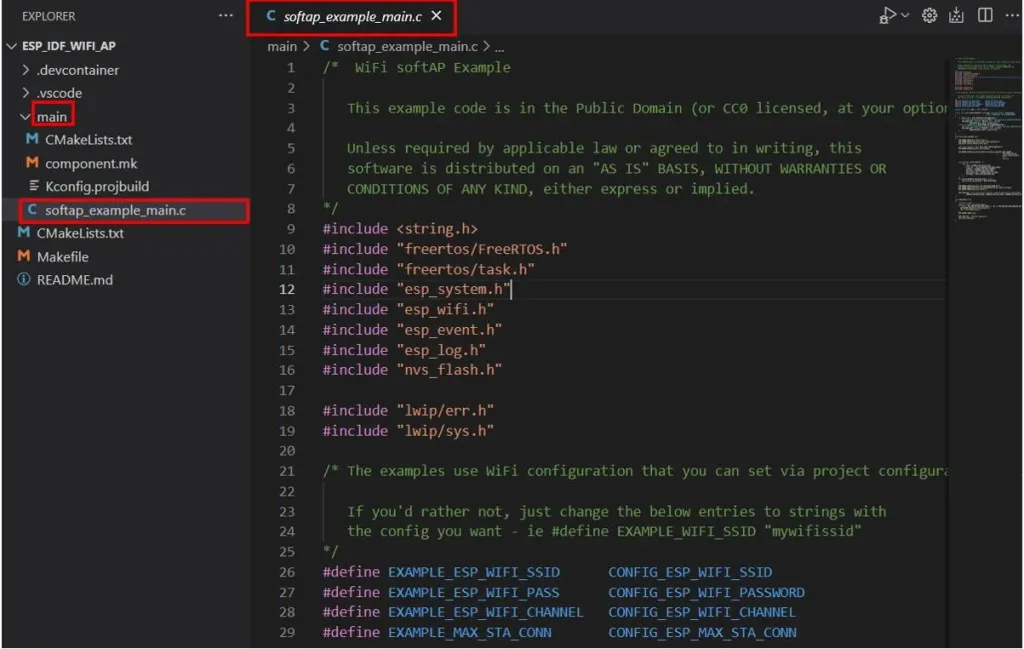Click the download/flash icon in editor toolbar
Screen dimensions: 1024x649
[x=957, y=15]
